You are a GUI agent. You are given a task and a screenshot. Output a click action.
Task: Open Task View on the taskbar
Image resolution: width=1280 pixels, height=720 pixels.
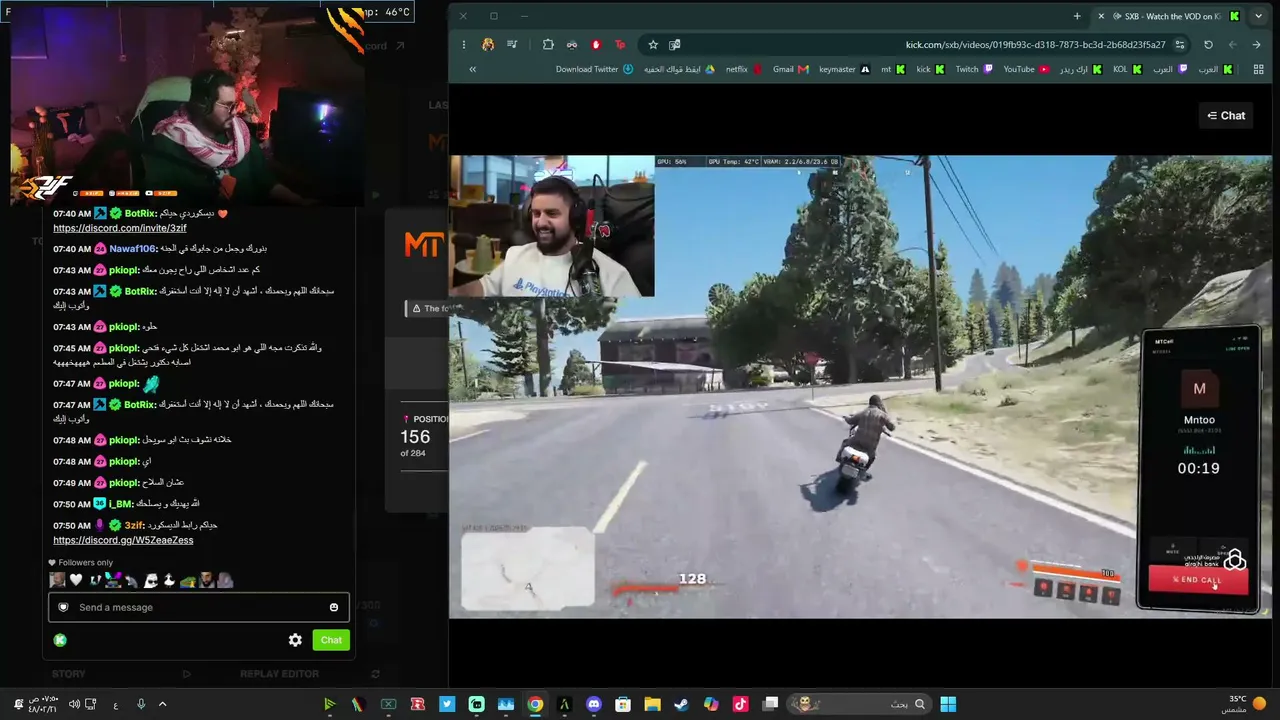(x=770, y=704)
